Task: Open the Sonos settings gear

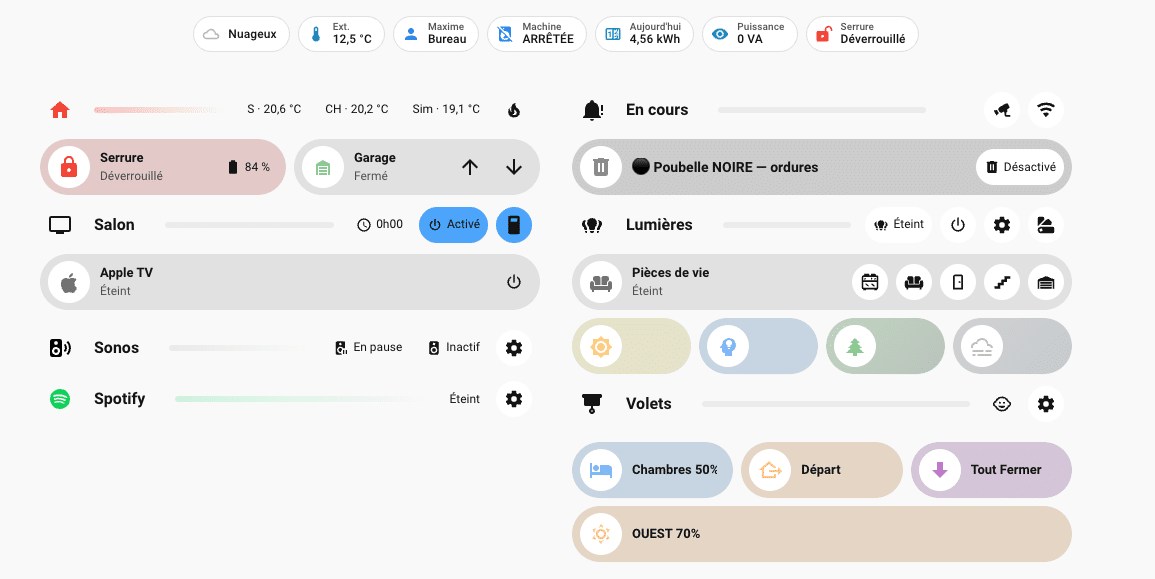Action: pos(513,347)
